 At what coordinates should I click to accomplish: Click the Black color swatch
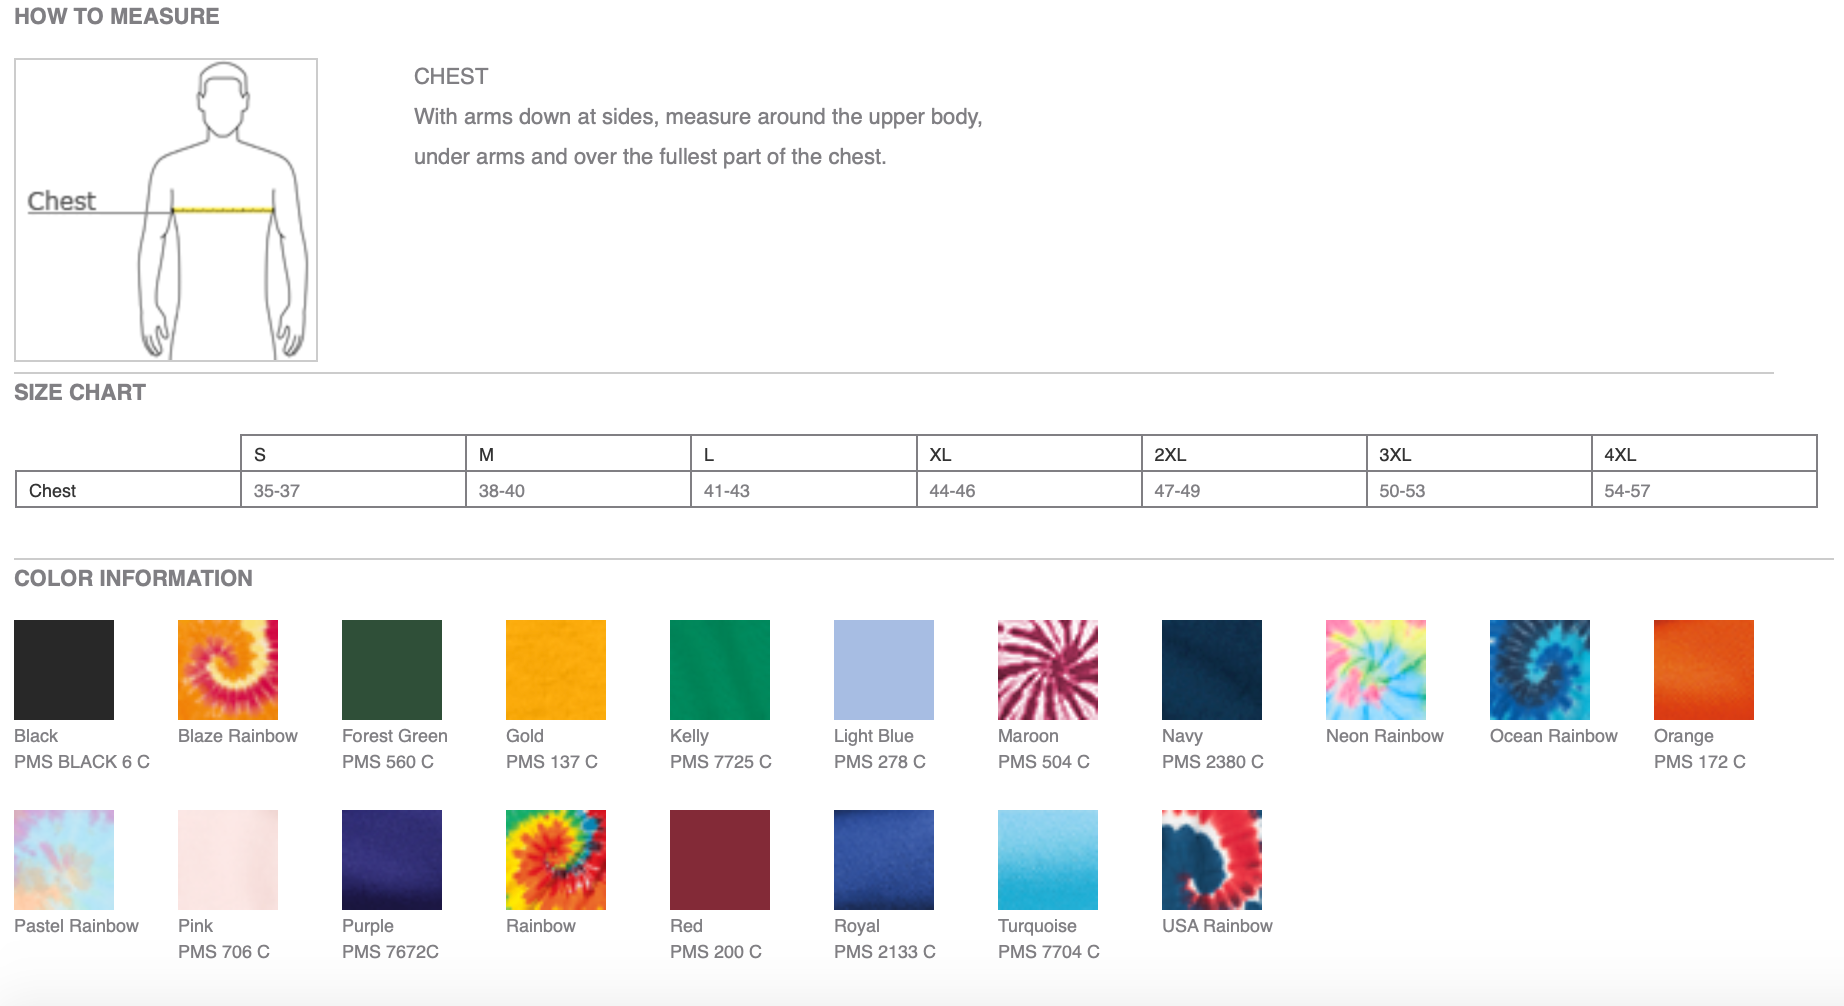(64, 670)
